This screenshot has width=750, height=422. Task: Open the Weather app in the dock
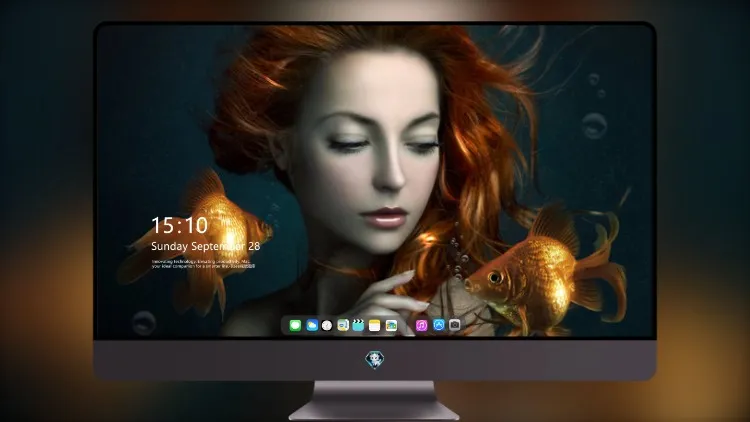click(x=312, y=325)
